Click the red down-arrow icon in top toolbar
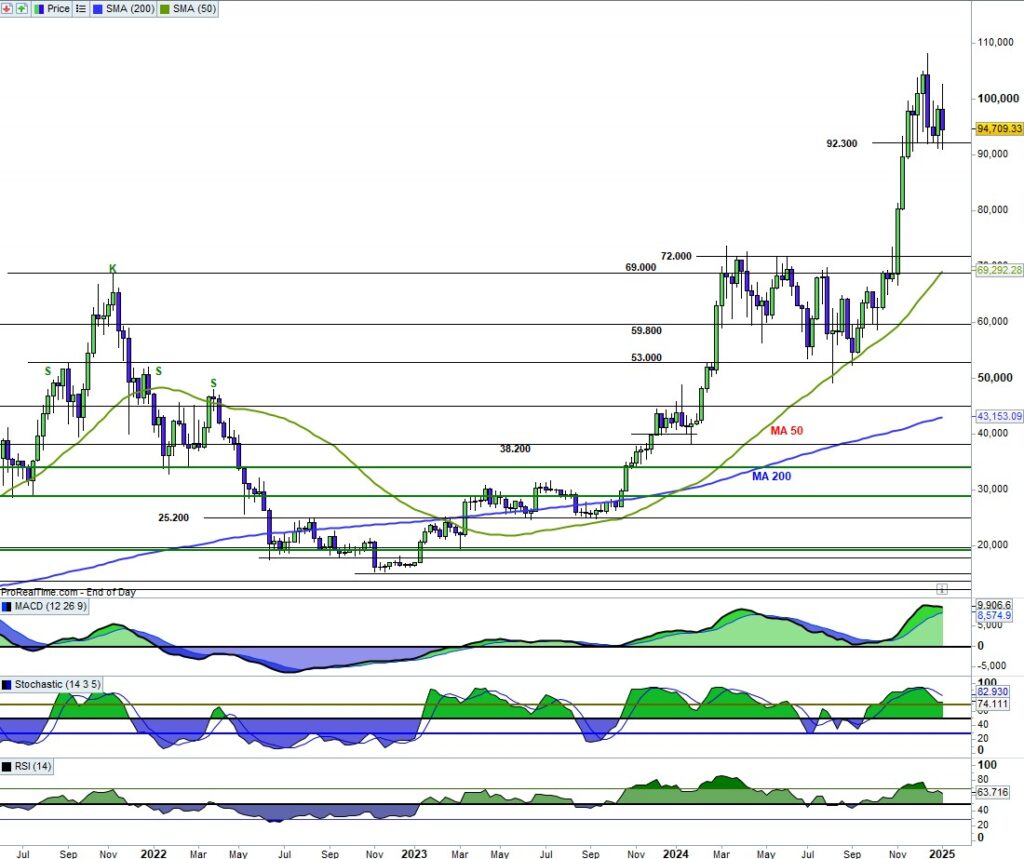Viewport: 1024px width, 859px height. (x=8, y=8)
